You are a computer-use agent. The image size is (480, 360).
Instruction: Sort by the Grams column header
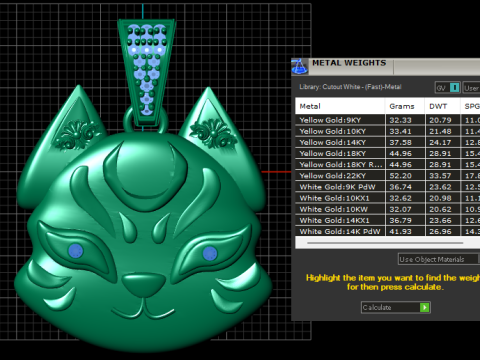[405, 106]
